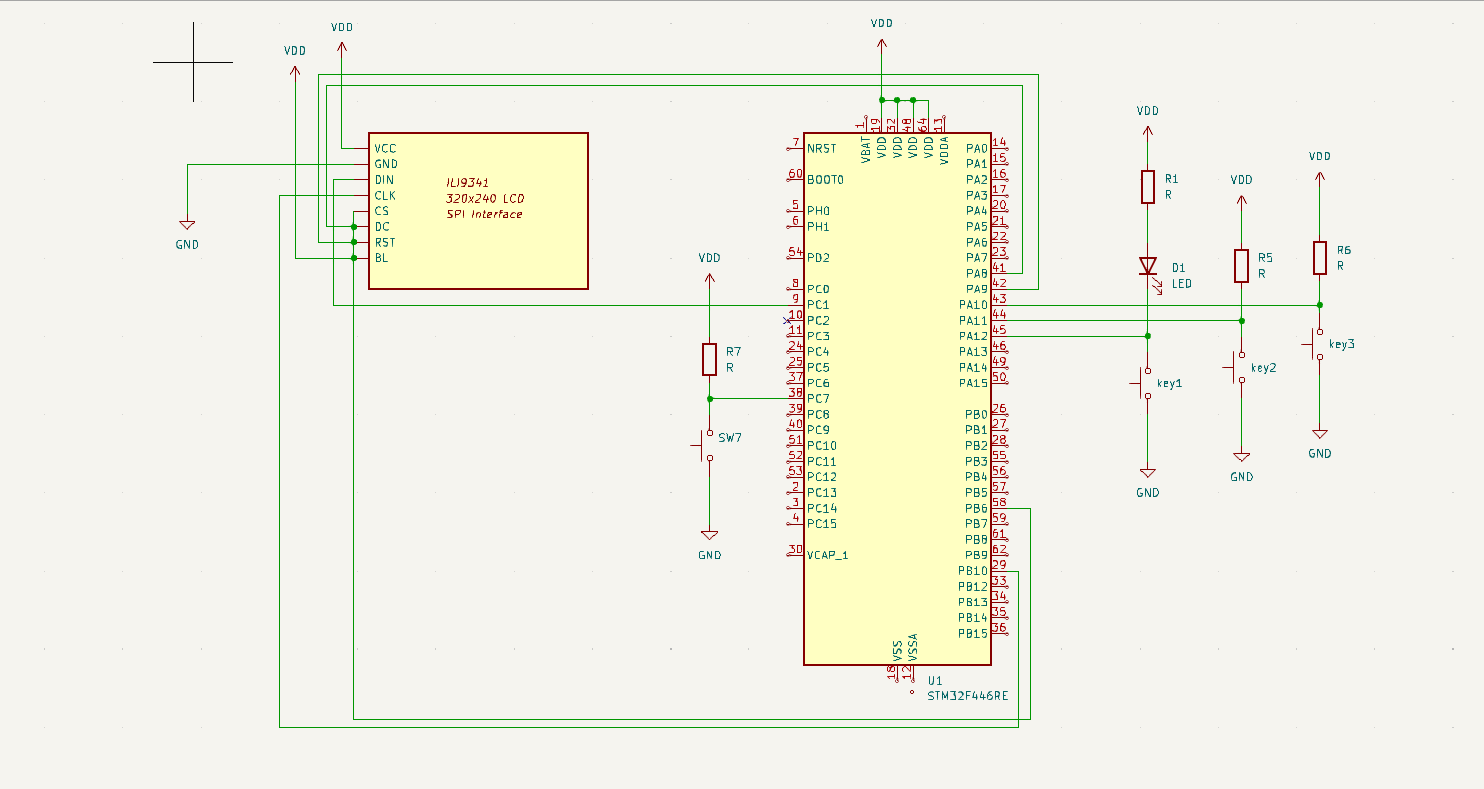Select VDD power arrow feeding LCD VCC
This screenshot has height=789, width=1484.
pyautogui.click(x=342, y=48)
